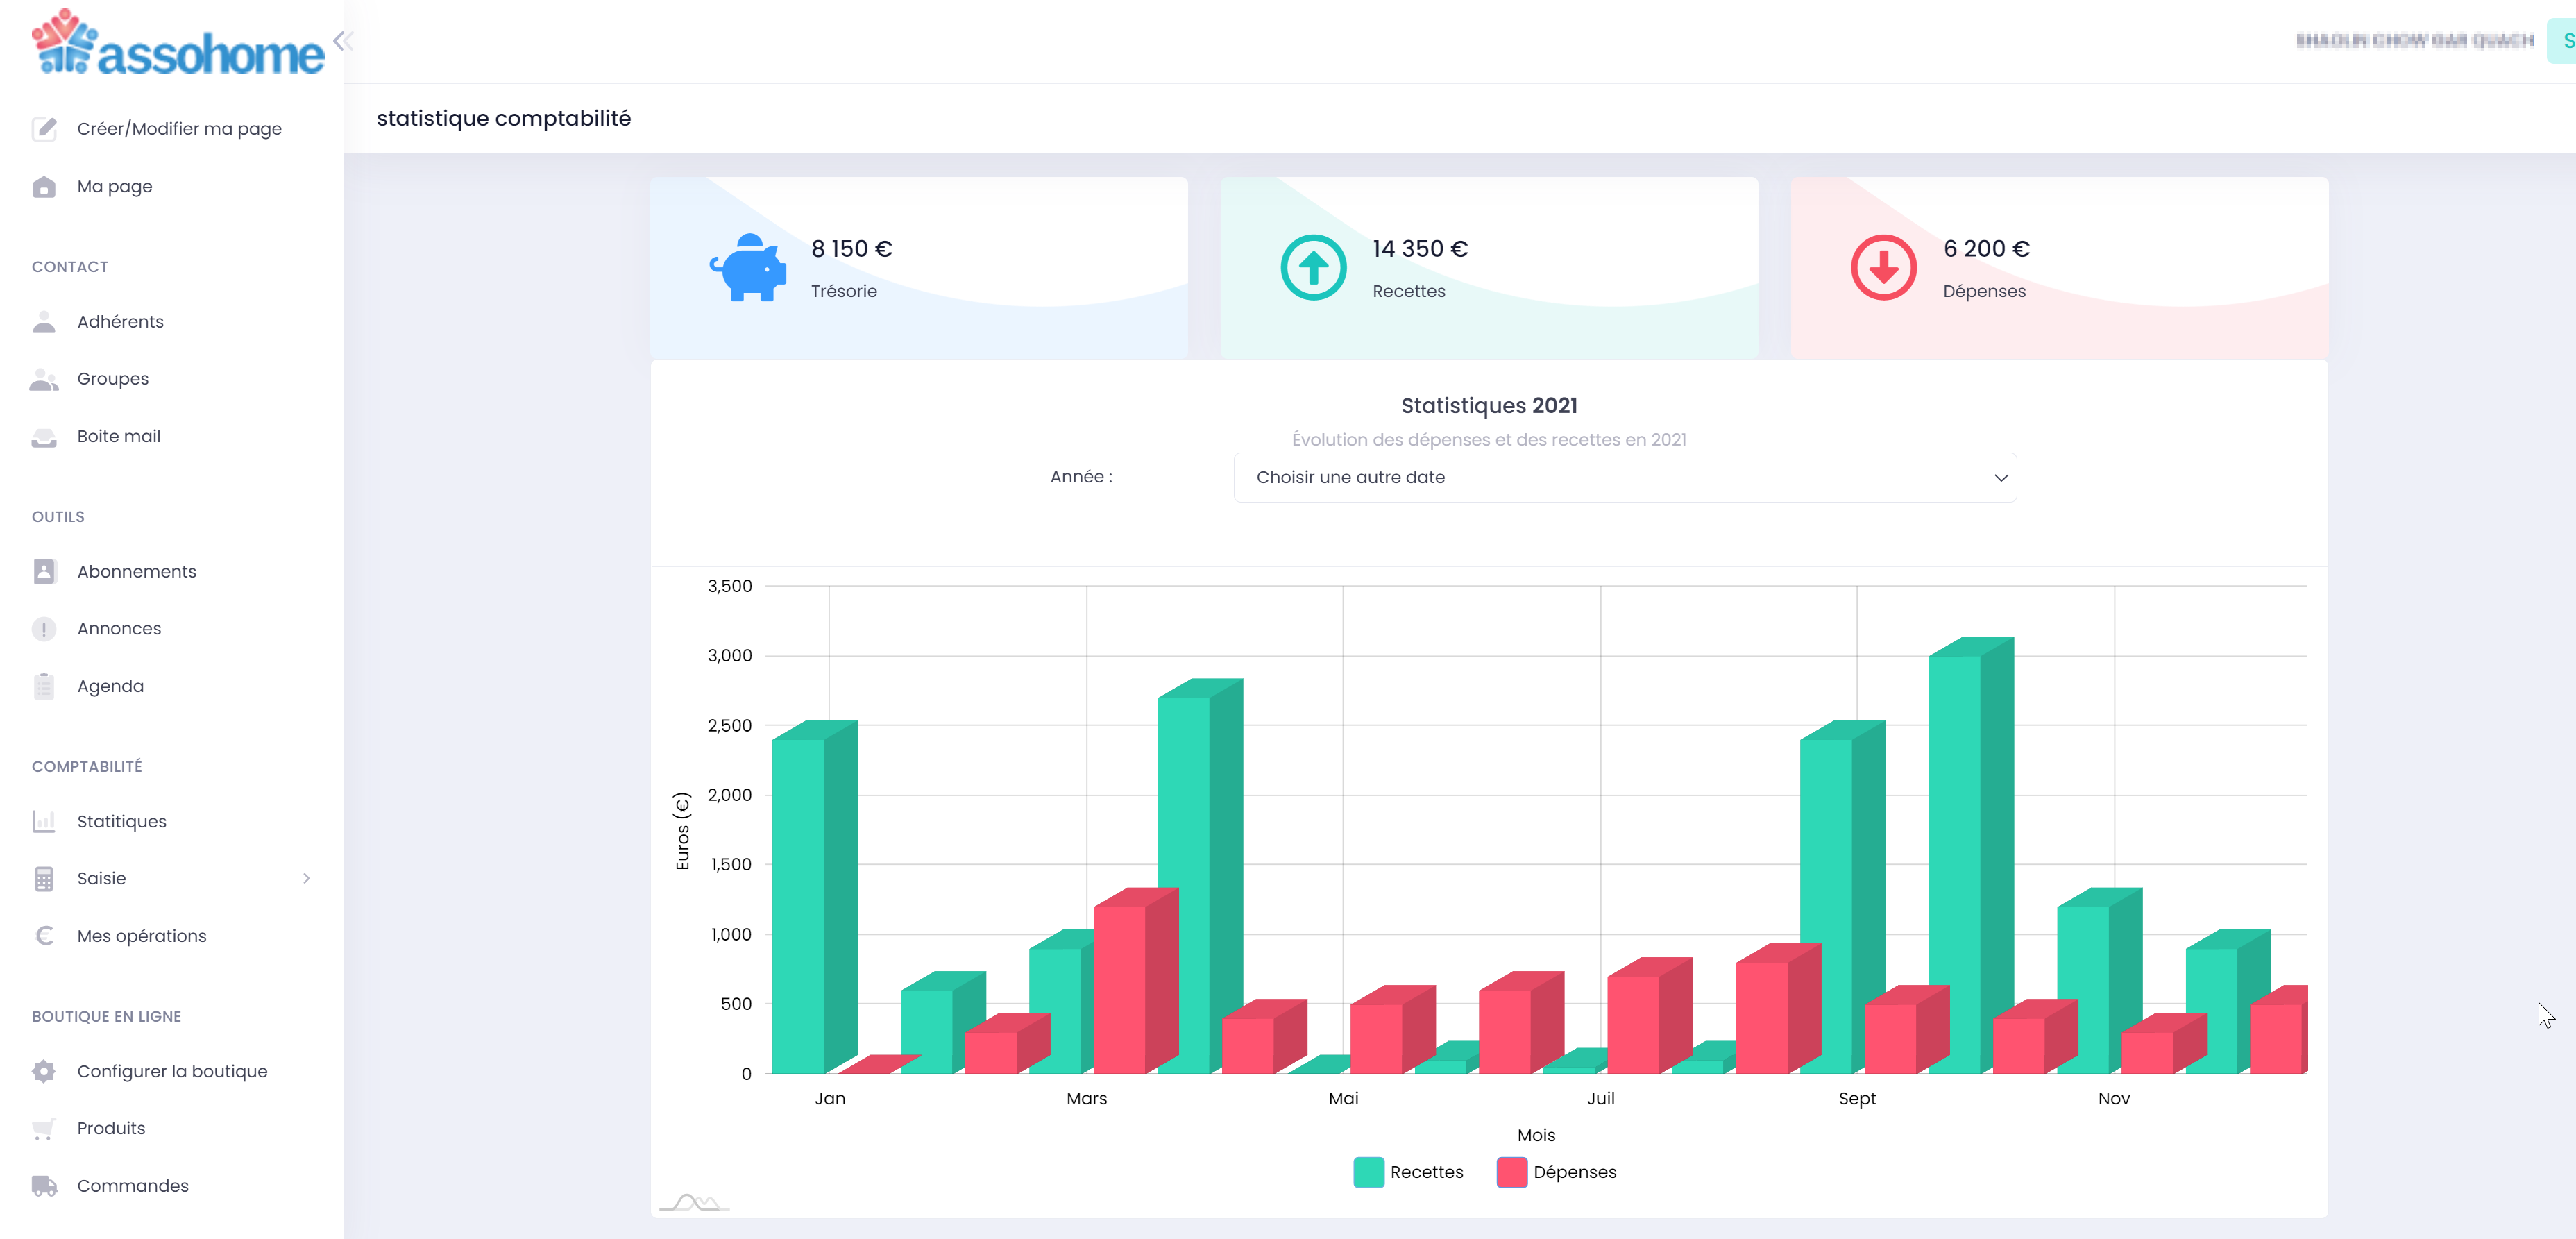Expand the Saisie submenu arrow

[306, 878]
